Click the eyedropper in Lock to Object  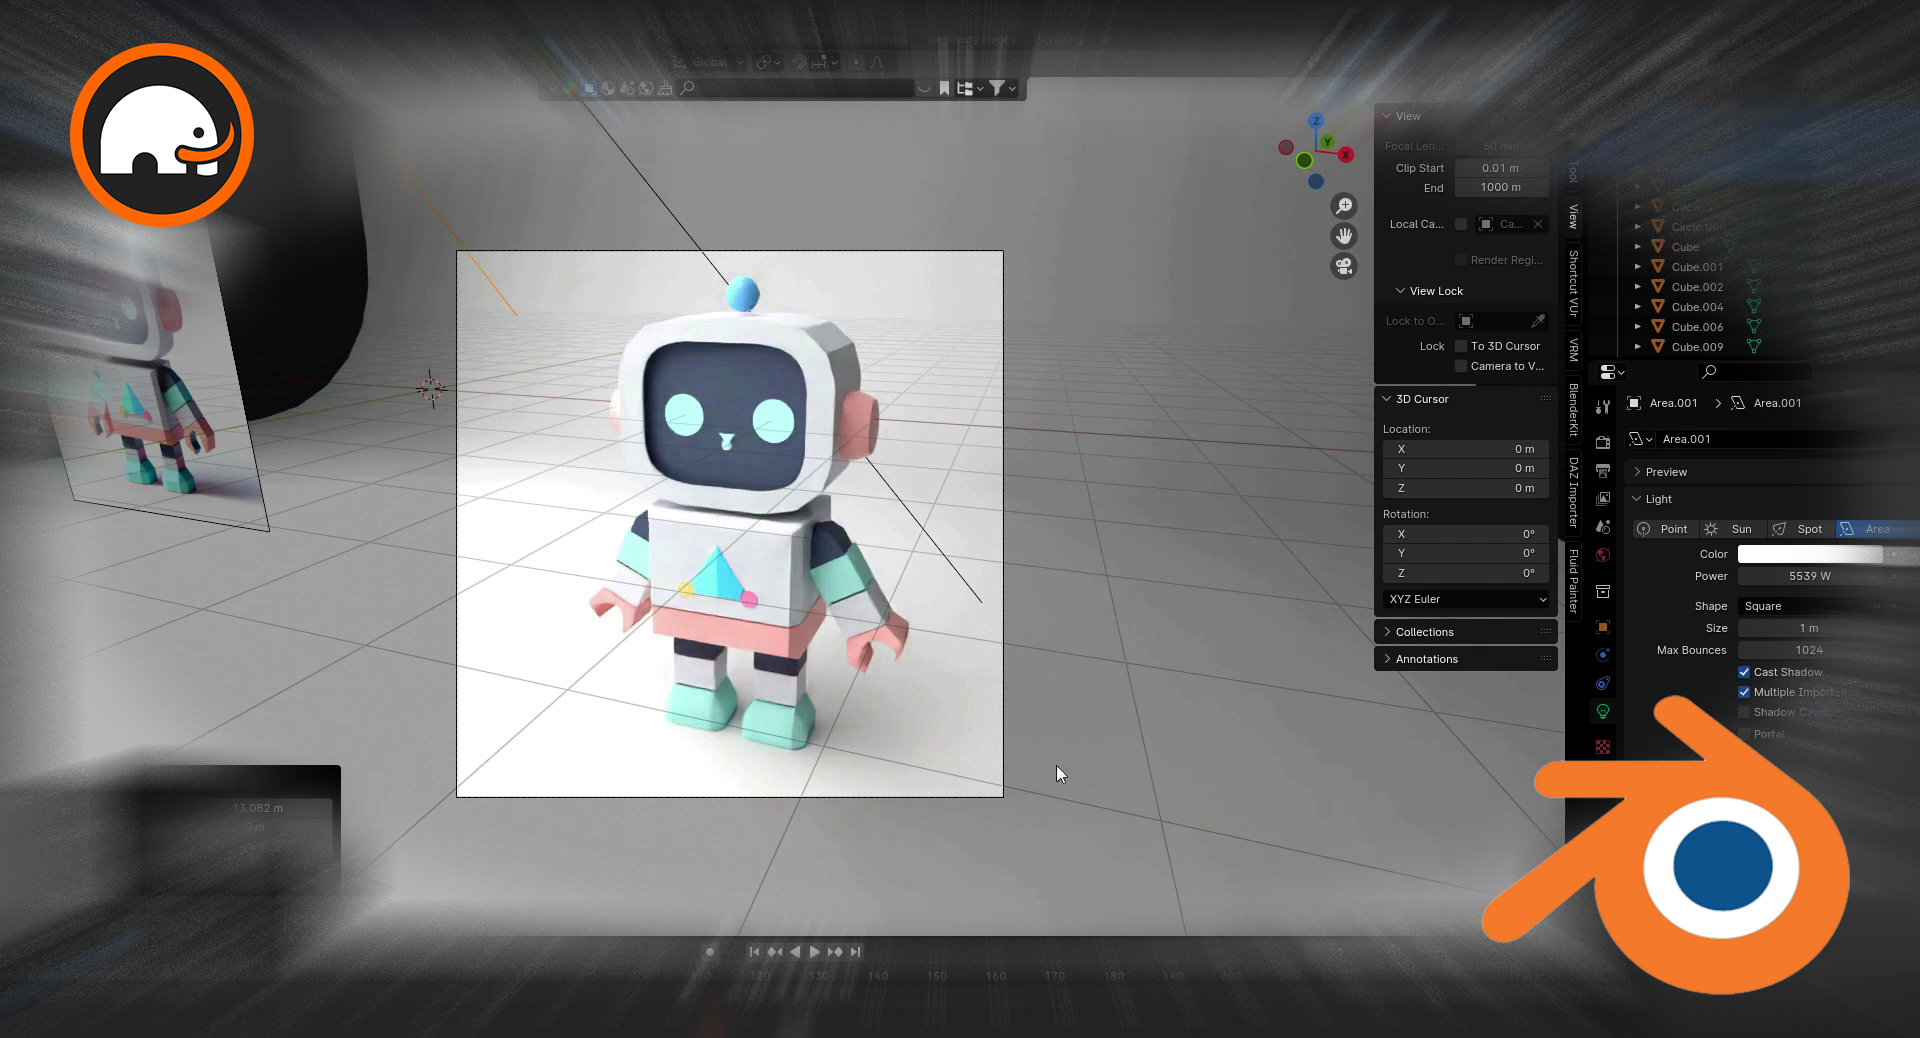point(1538,321)
